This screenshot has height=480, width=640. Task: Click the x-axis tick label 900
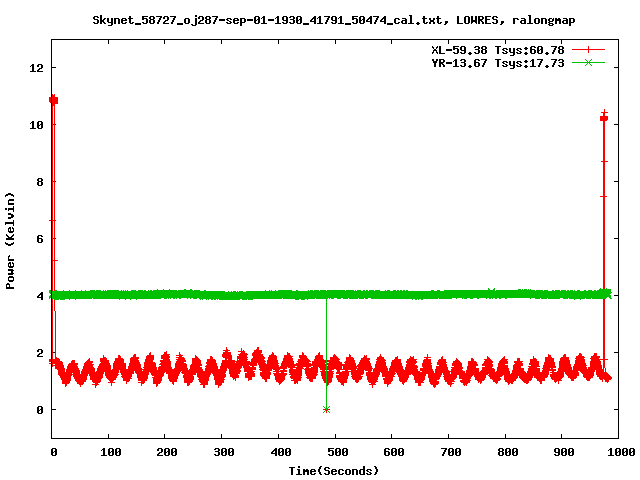[564, 452]
